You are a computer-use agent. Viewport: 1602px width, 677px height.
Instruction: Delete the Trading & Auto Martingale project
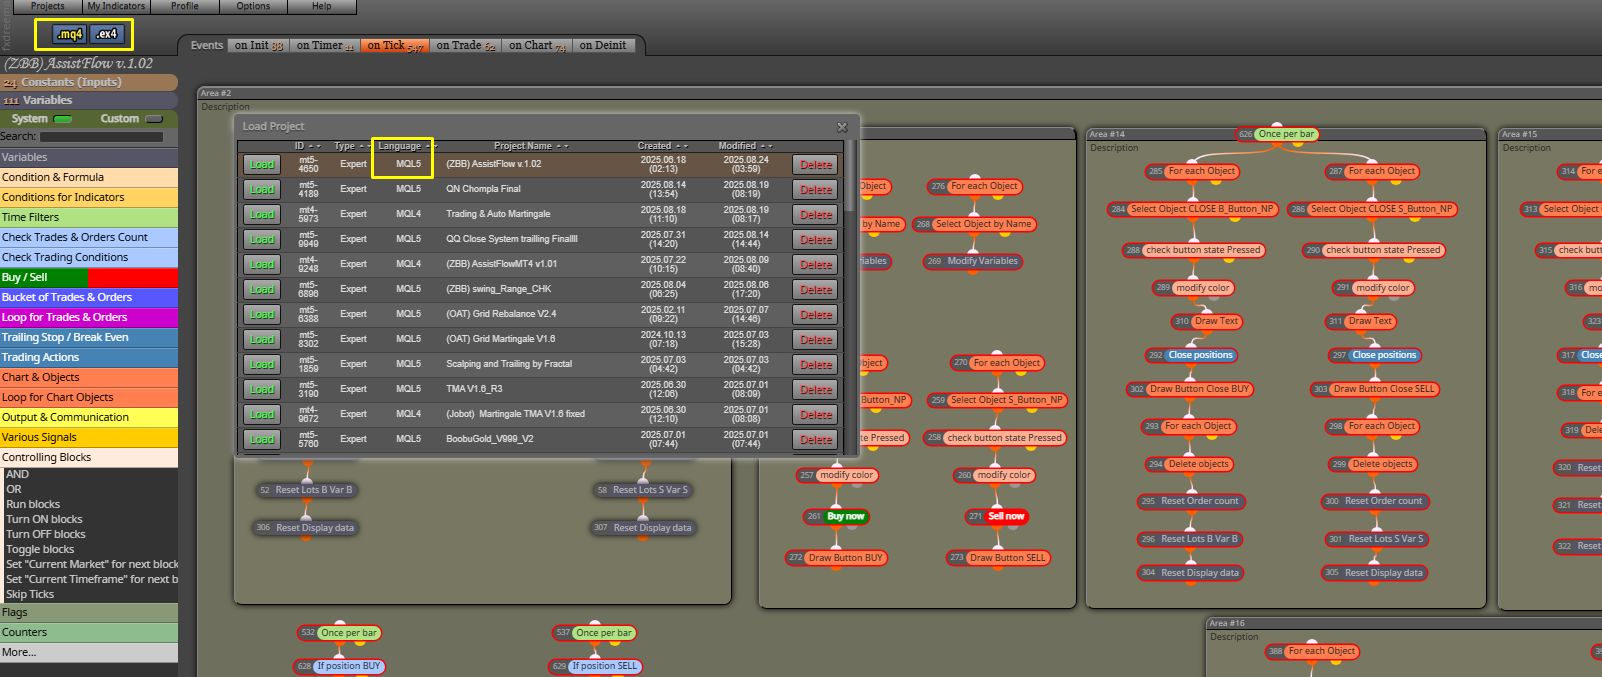point(816,214)
